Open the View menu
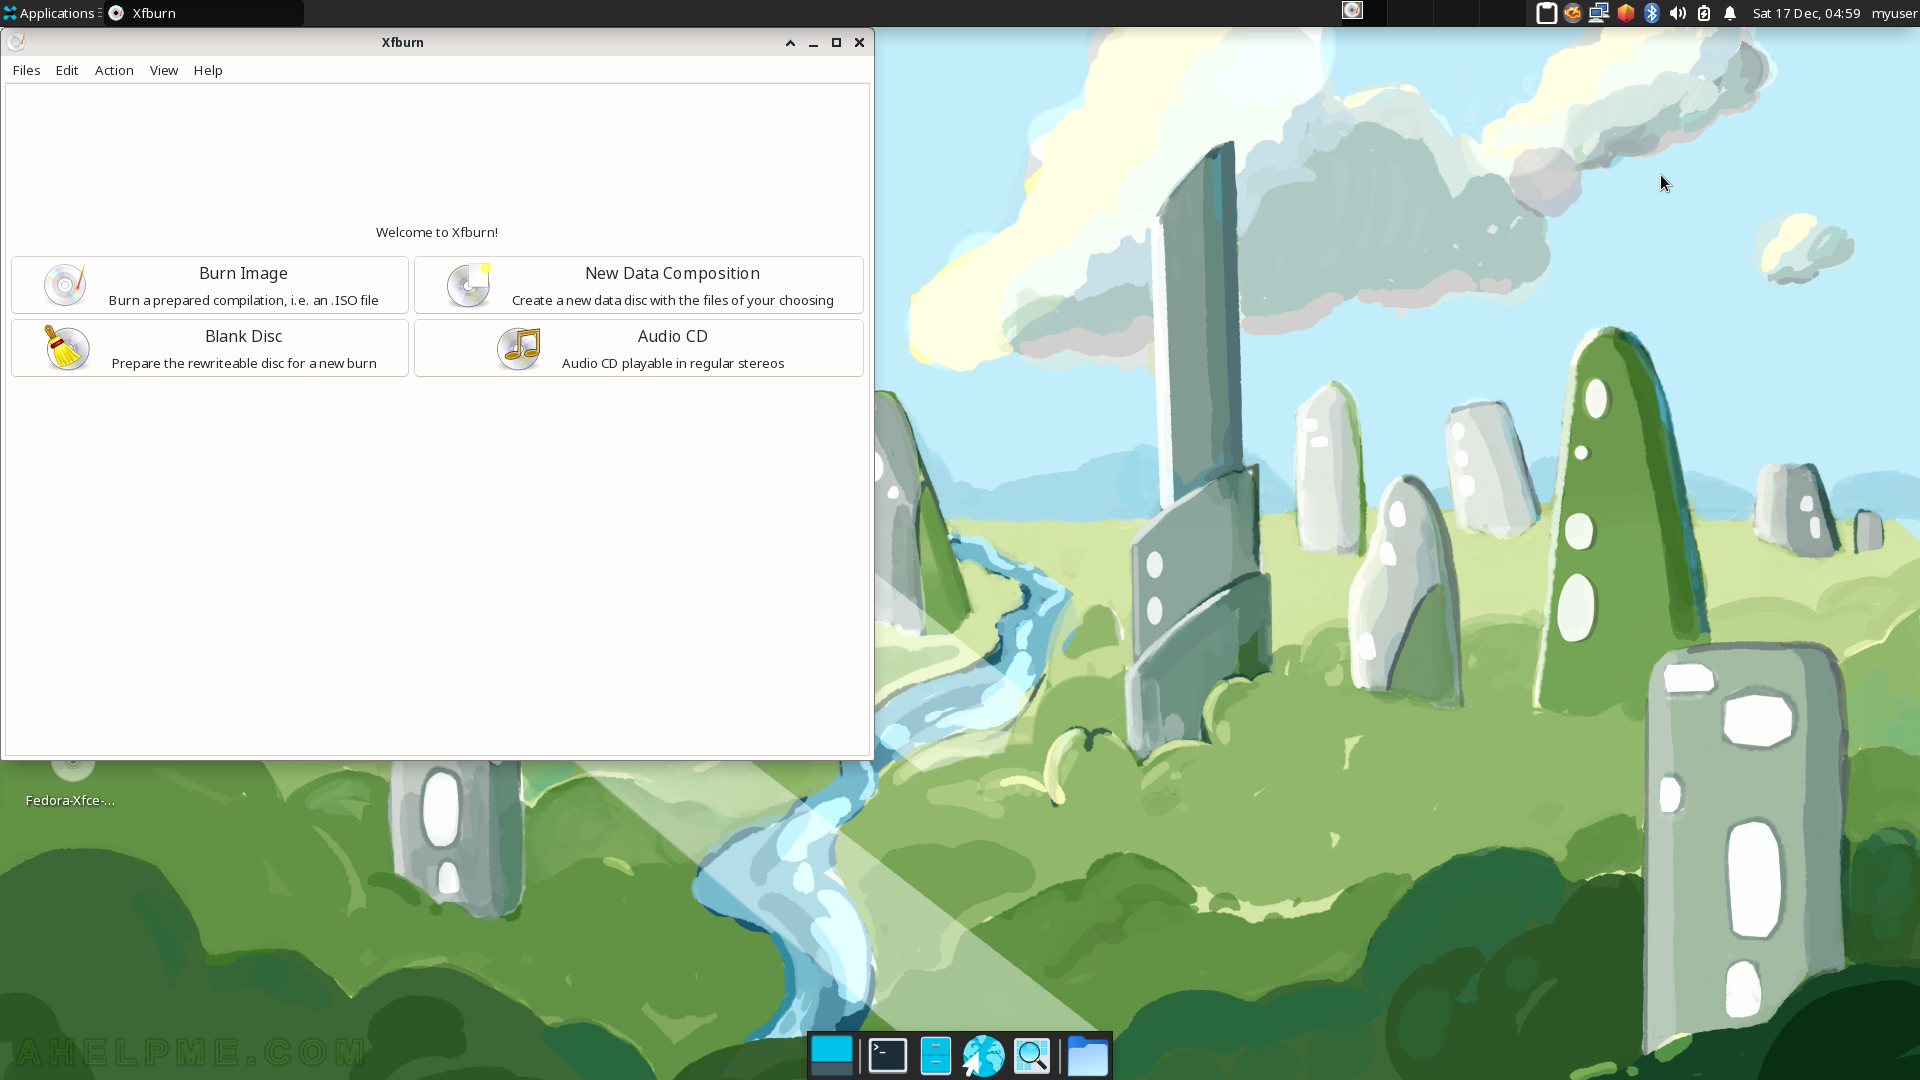The width and height of the screenshot is (1920, 1080). 164,70
